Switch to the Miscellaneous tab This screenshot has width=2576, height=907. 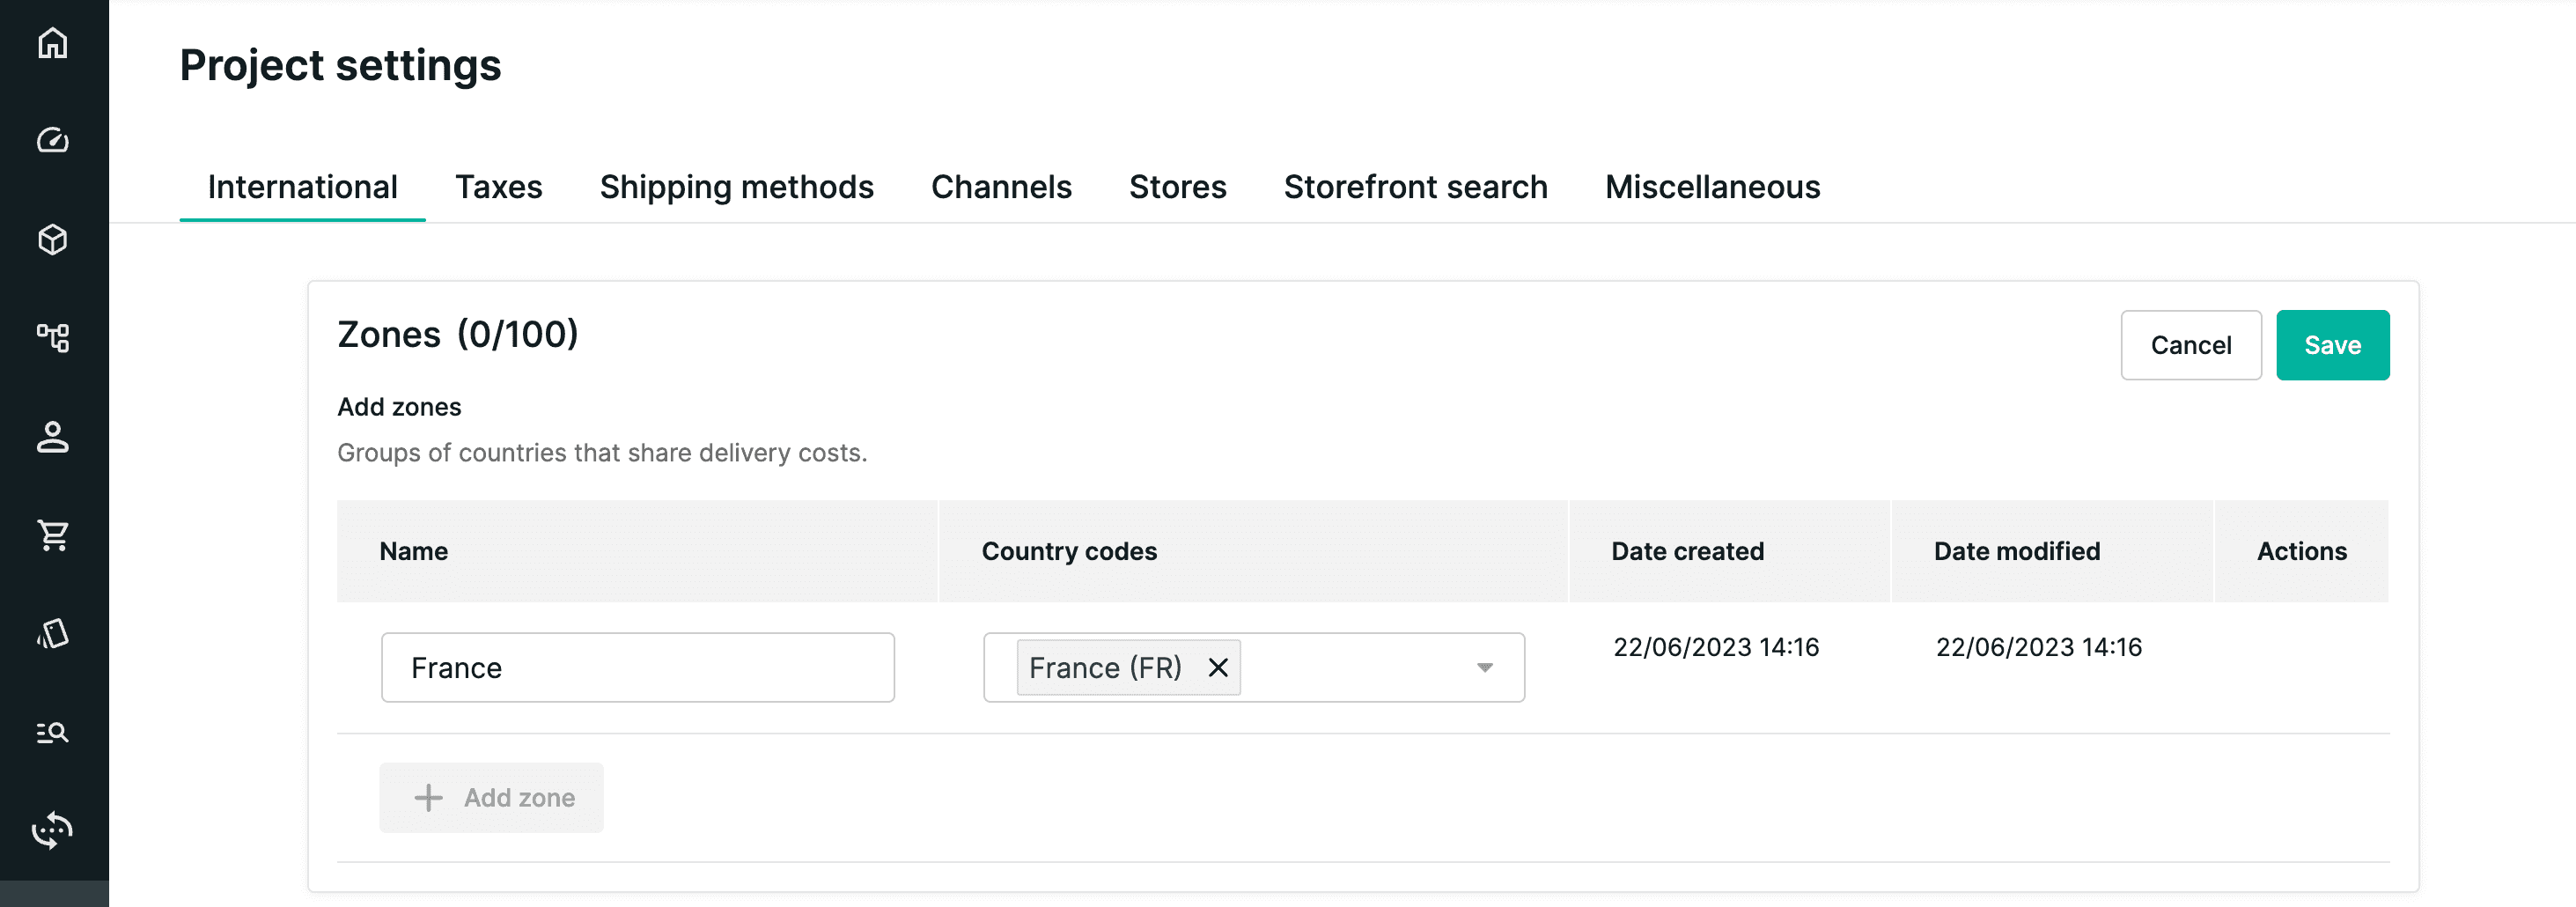[1712, 187]
